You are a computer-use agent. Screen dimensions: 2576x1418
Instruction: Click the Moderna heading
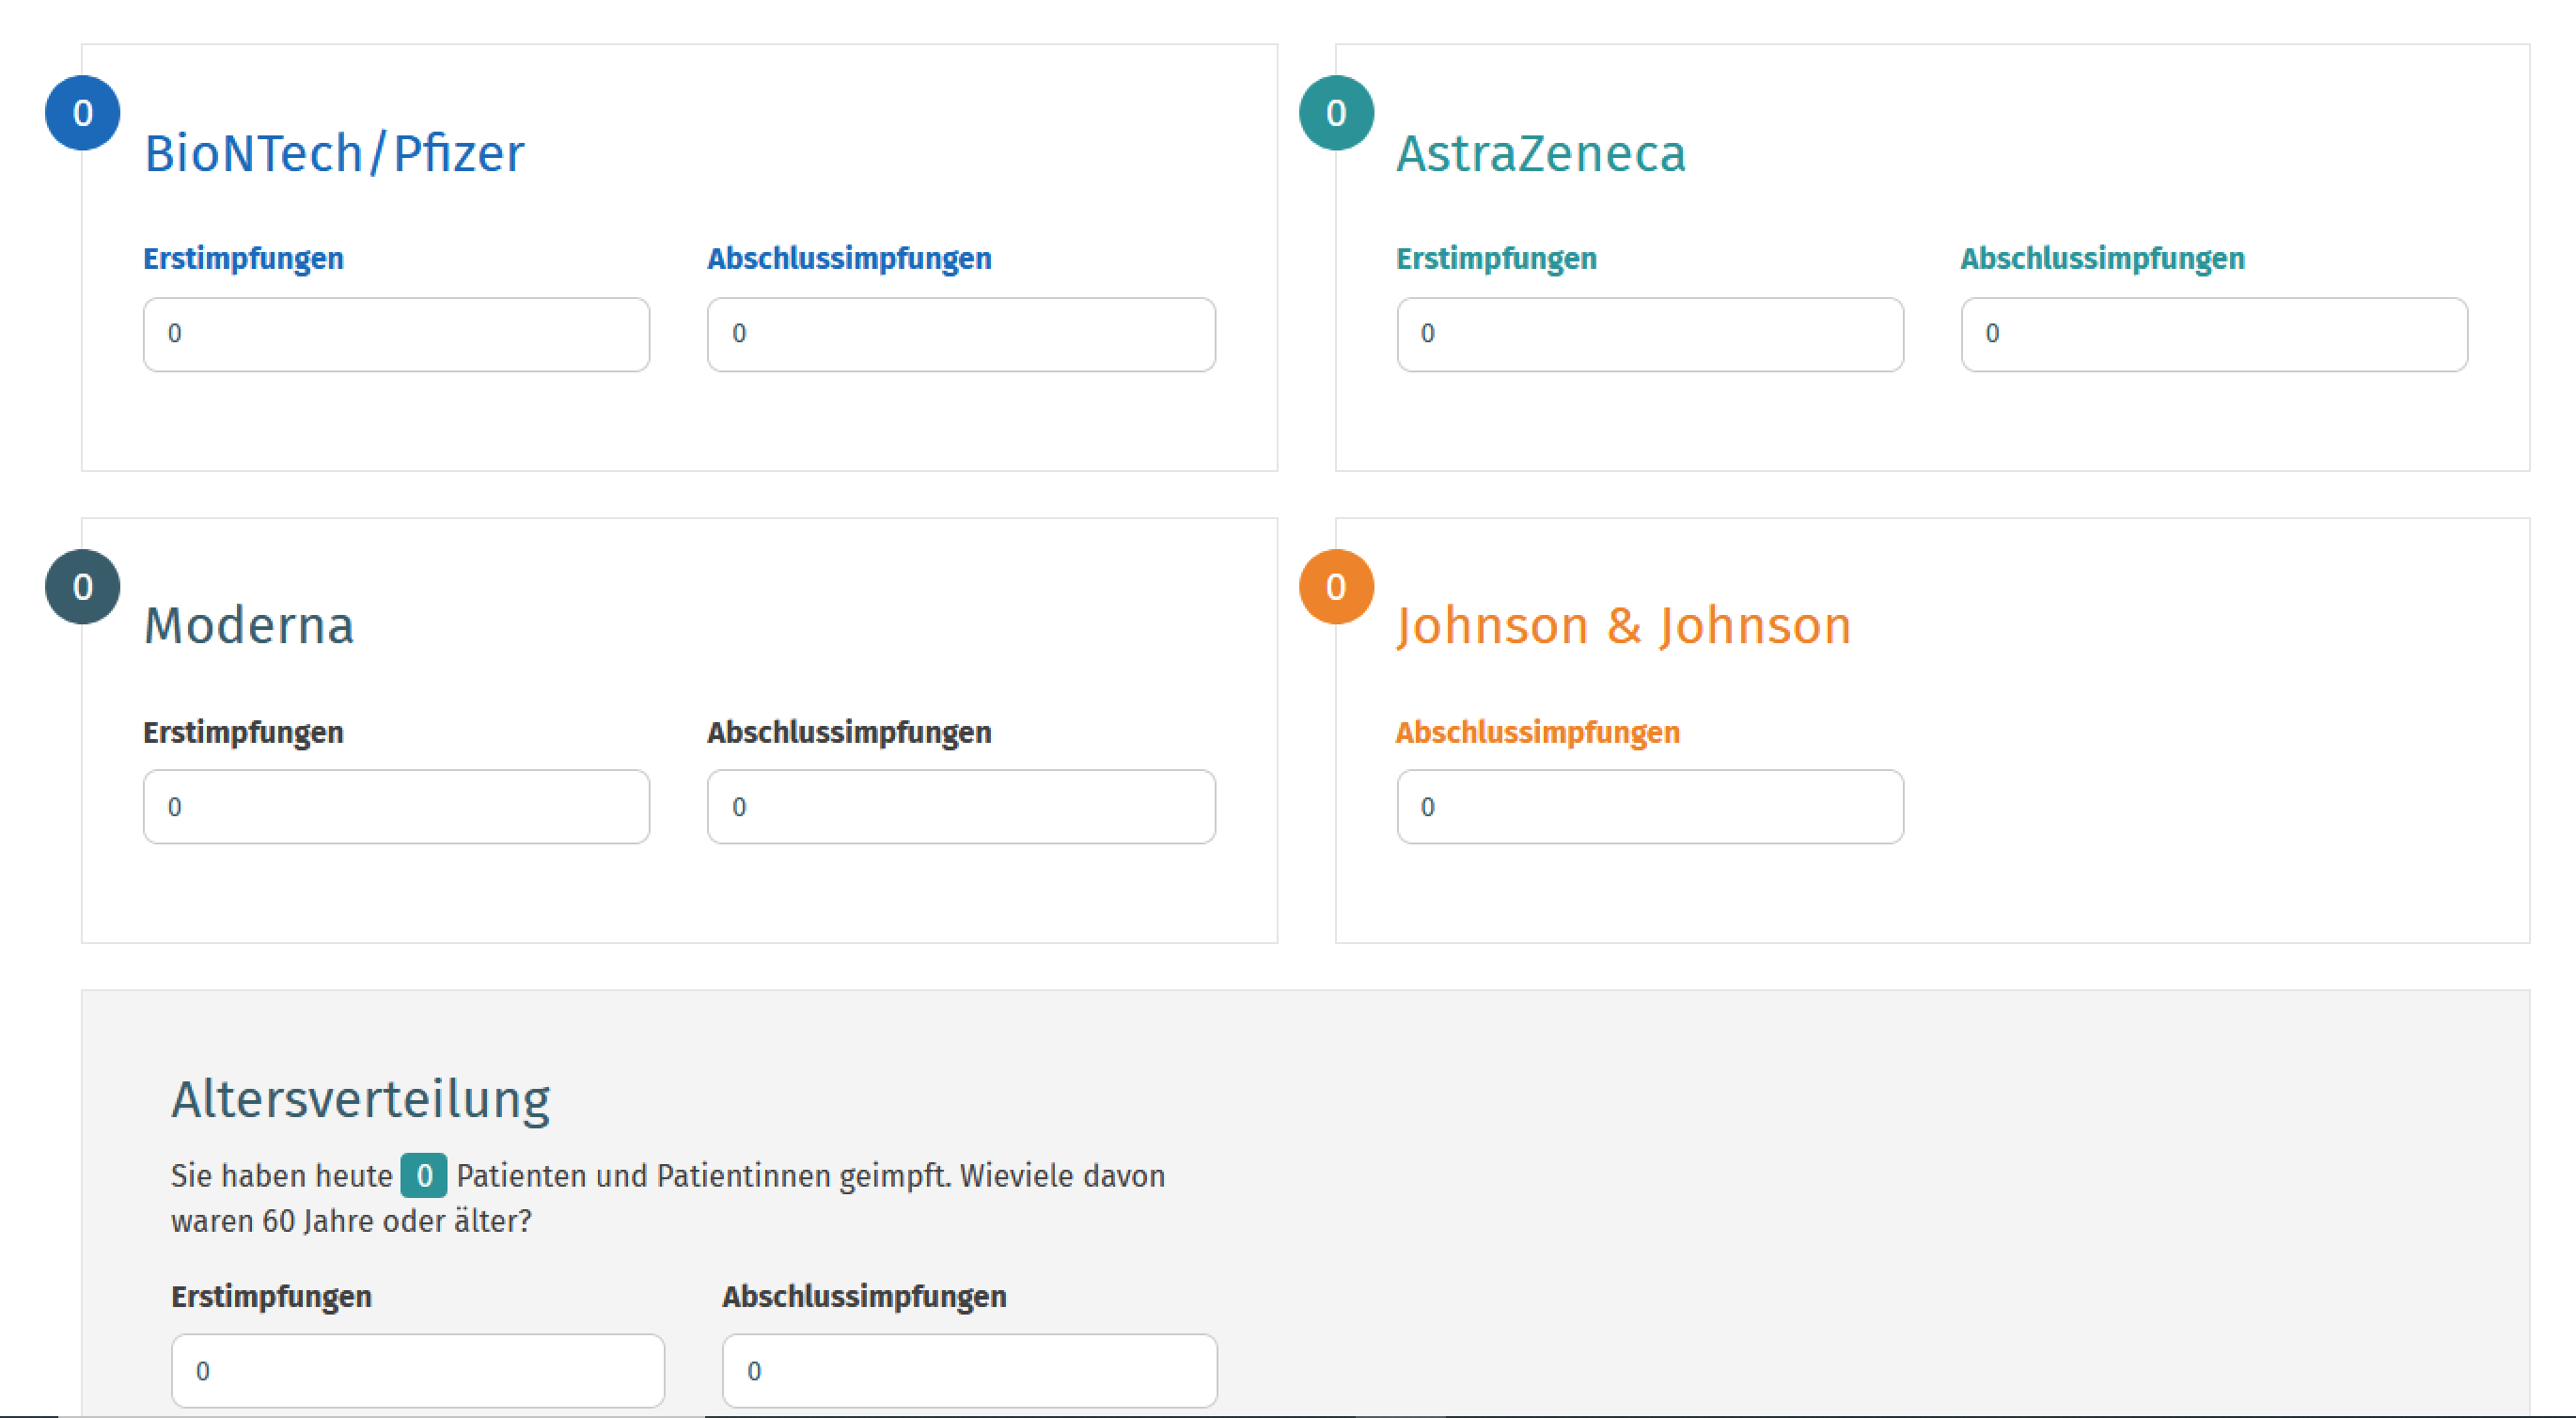coord(249,626)
